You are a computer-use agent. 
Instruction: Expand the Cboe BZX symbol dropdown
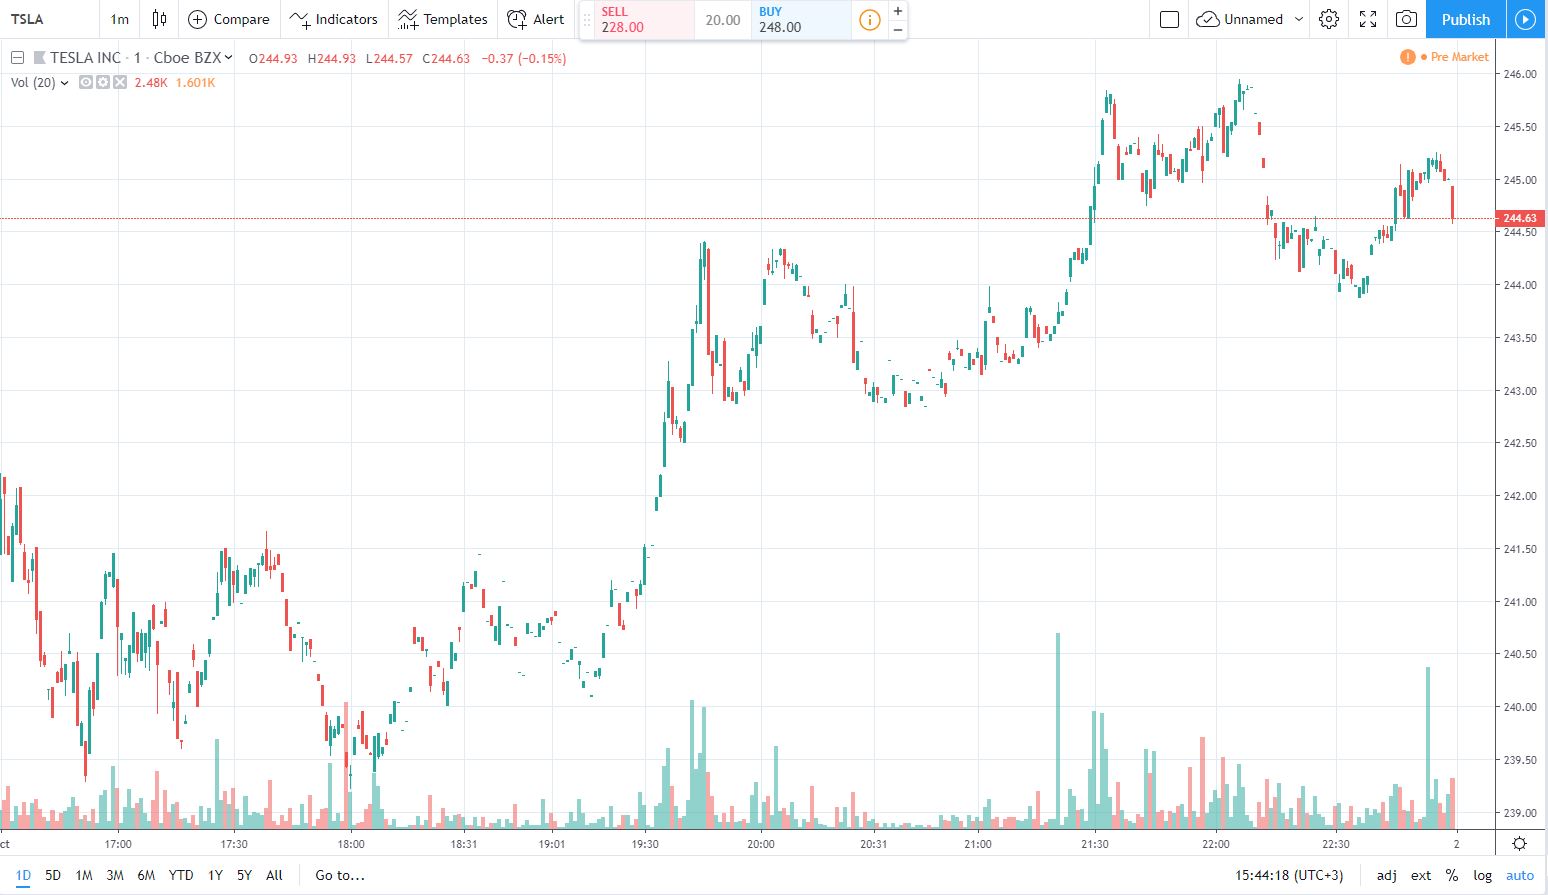tap(228, 58)
